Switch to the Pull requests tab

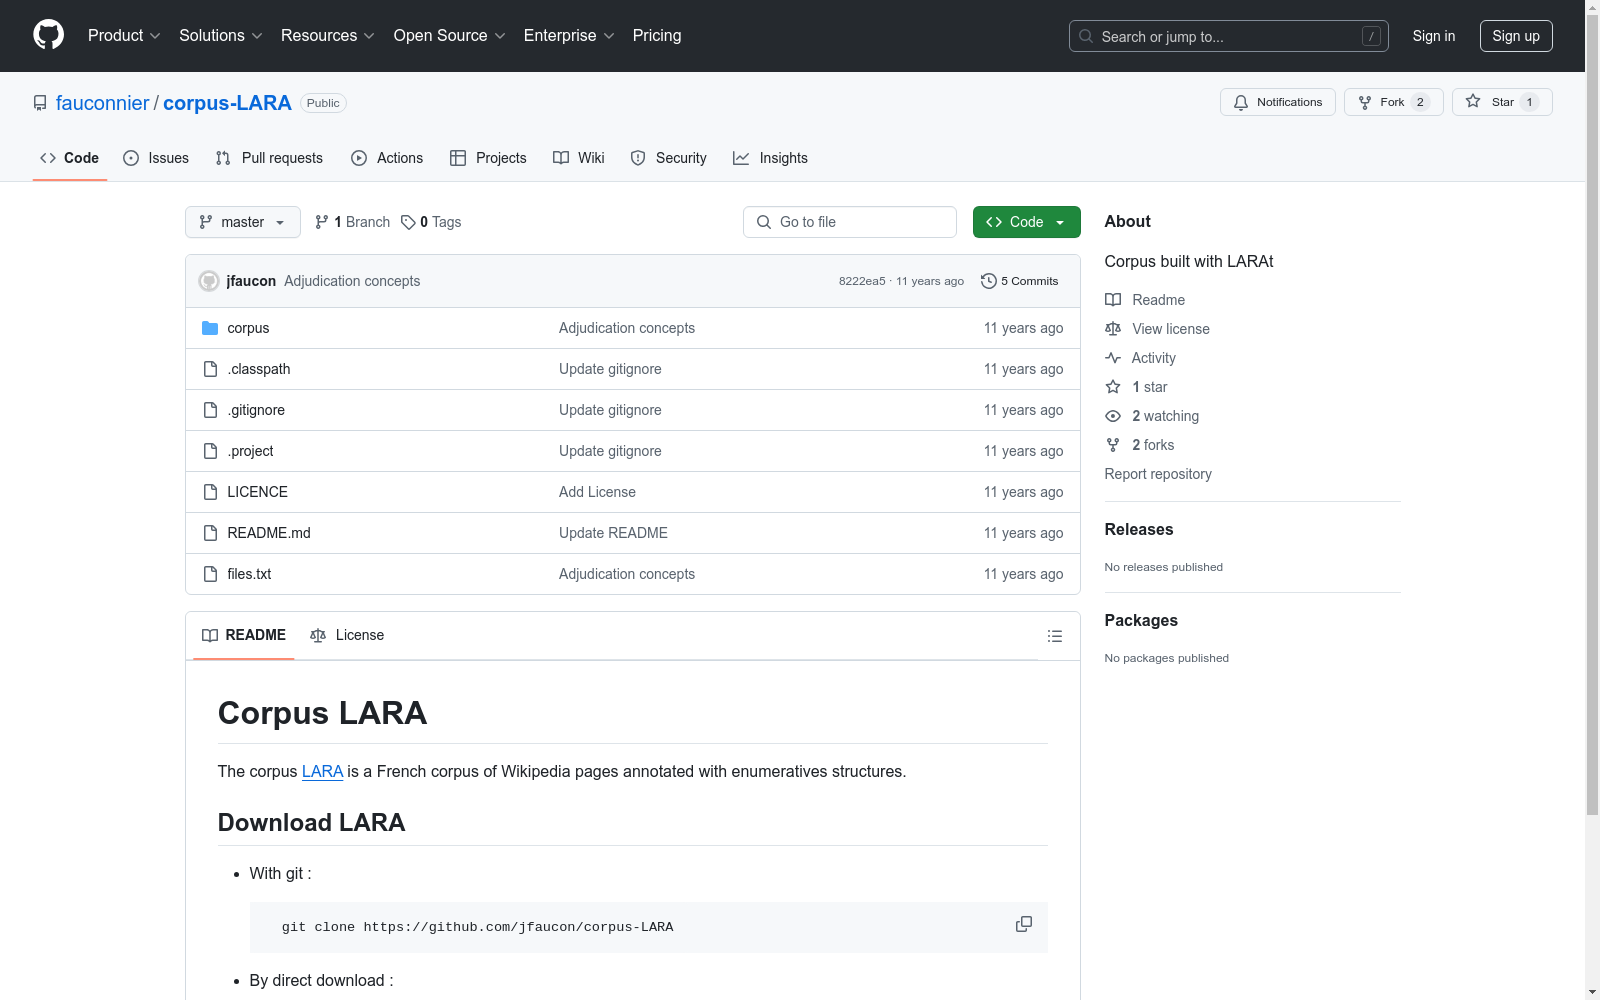coord(269,158)
